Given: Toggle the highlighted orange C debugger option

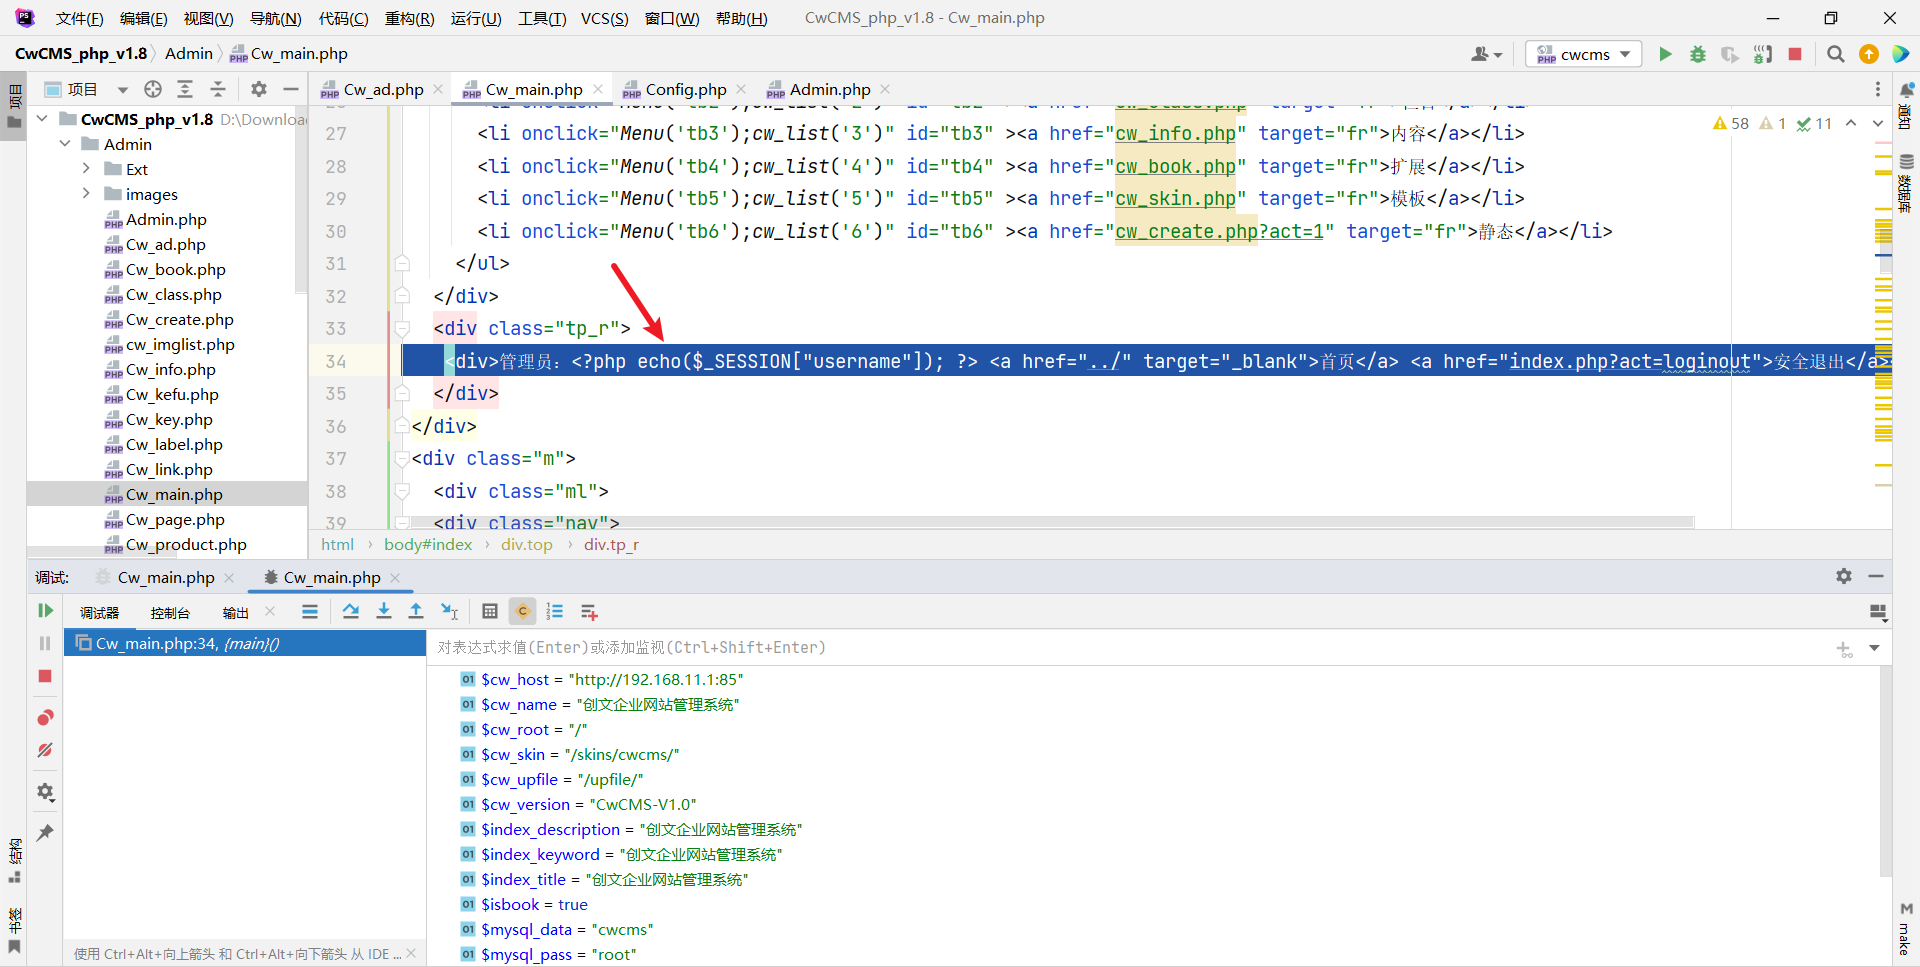Looking at the screenshot, I should coord(522,611).
